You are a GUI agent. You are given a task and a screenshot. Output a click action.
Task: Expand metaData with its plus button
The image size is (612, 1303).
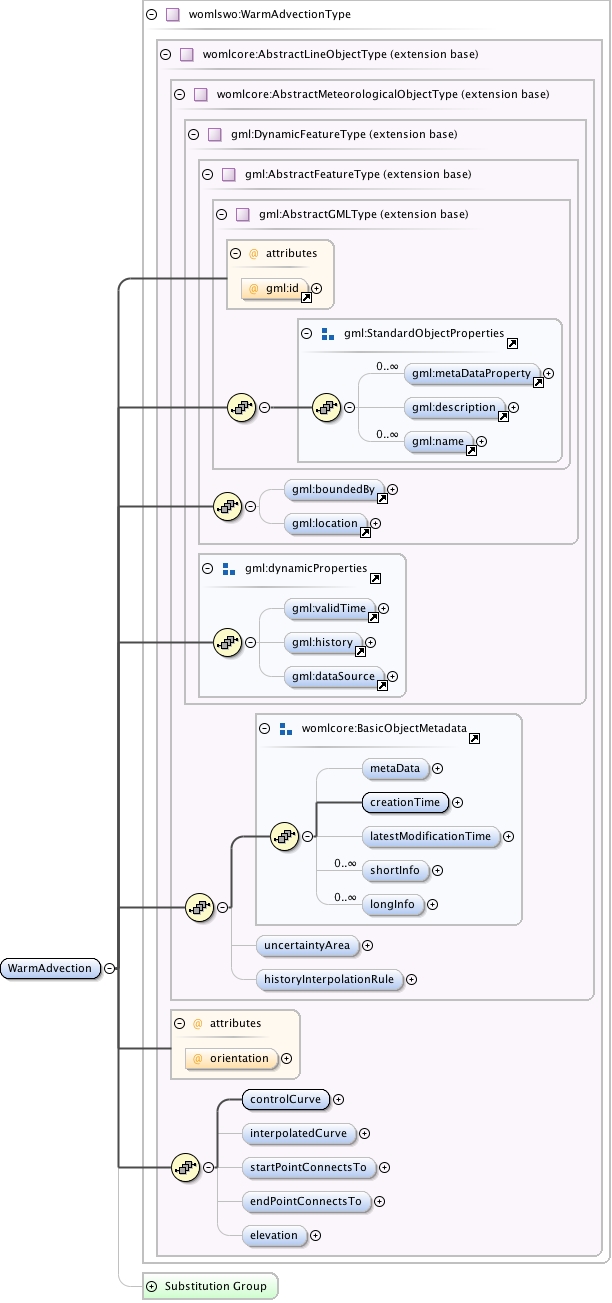coord(437,768)
